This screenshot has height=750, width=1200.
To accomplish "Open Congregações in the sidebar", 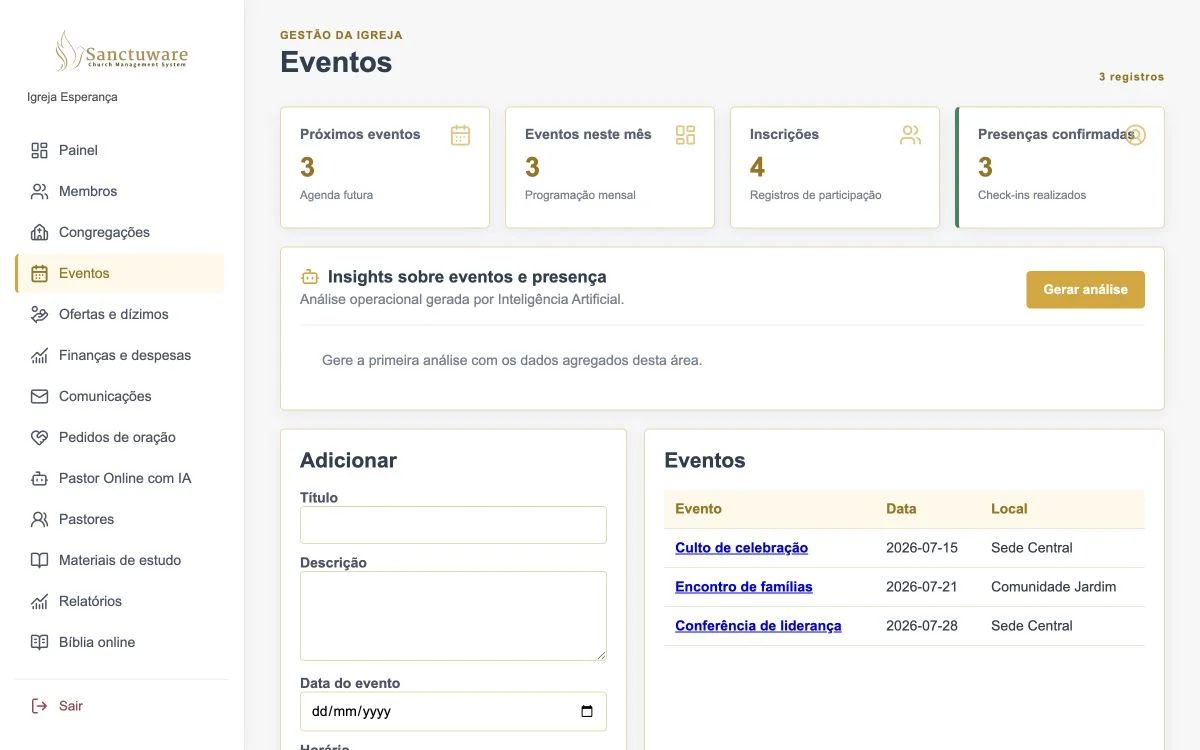I will pyautogui.click(x=119, y=232).
